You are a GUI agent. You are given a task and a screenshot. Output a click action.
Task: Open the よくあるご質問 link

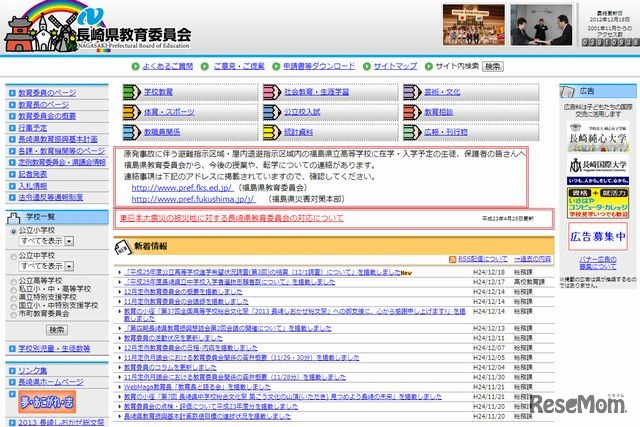pos(168,66)
